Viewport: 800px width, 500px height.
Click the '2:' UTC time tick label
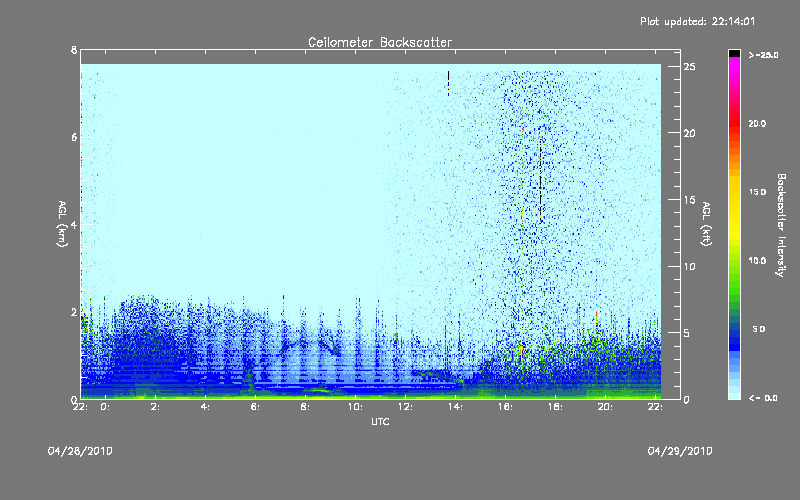click(155, 407)
